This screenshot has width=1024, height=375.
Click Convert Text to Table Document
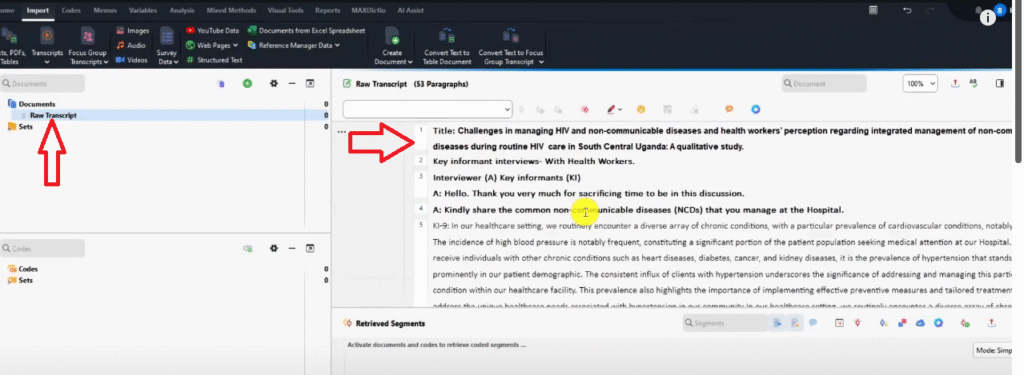pos(447,46)
